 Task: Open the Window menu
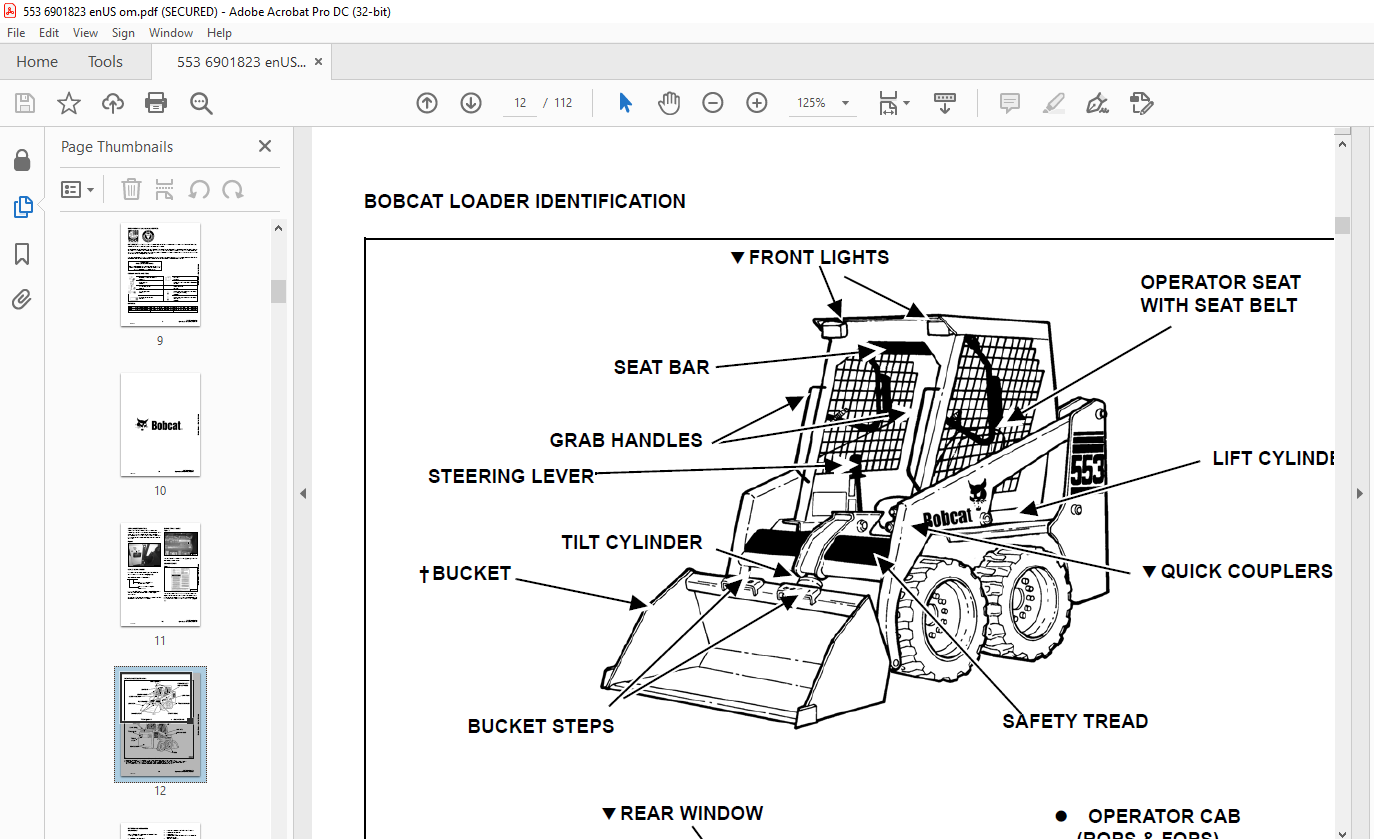click(x=171, y=33)
